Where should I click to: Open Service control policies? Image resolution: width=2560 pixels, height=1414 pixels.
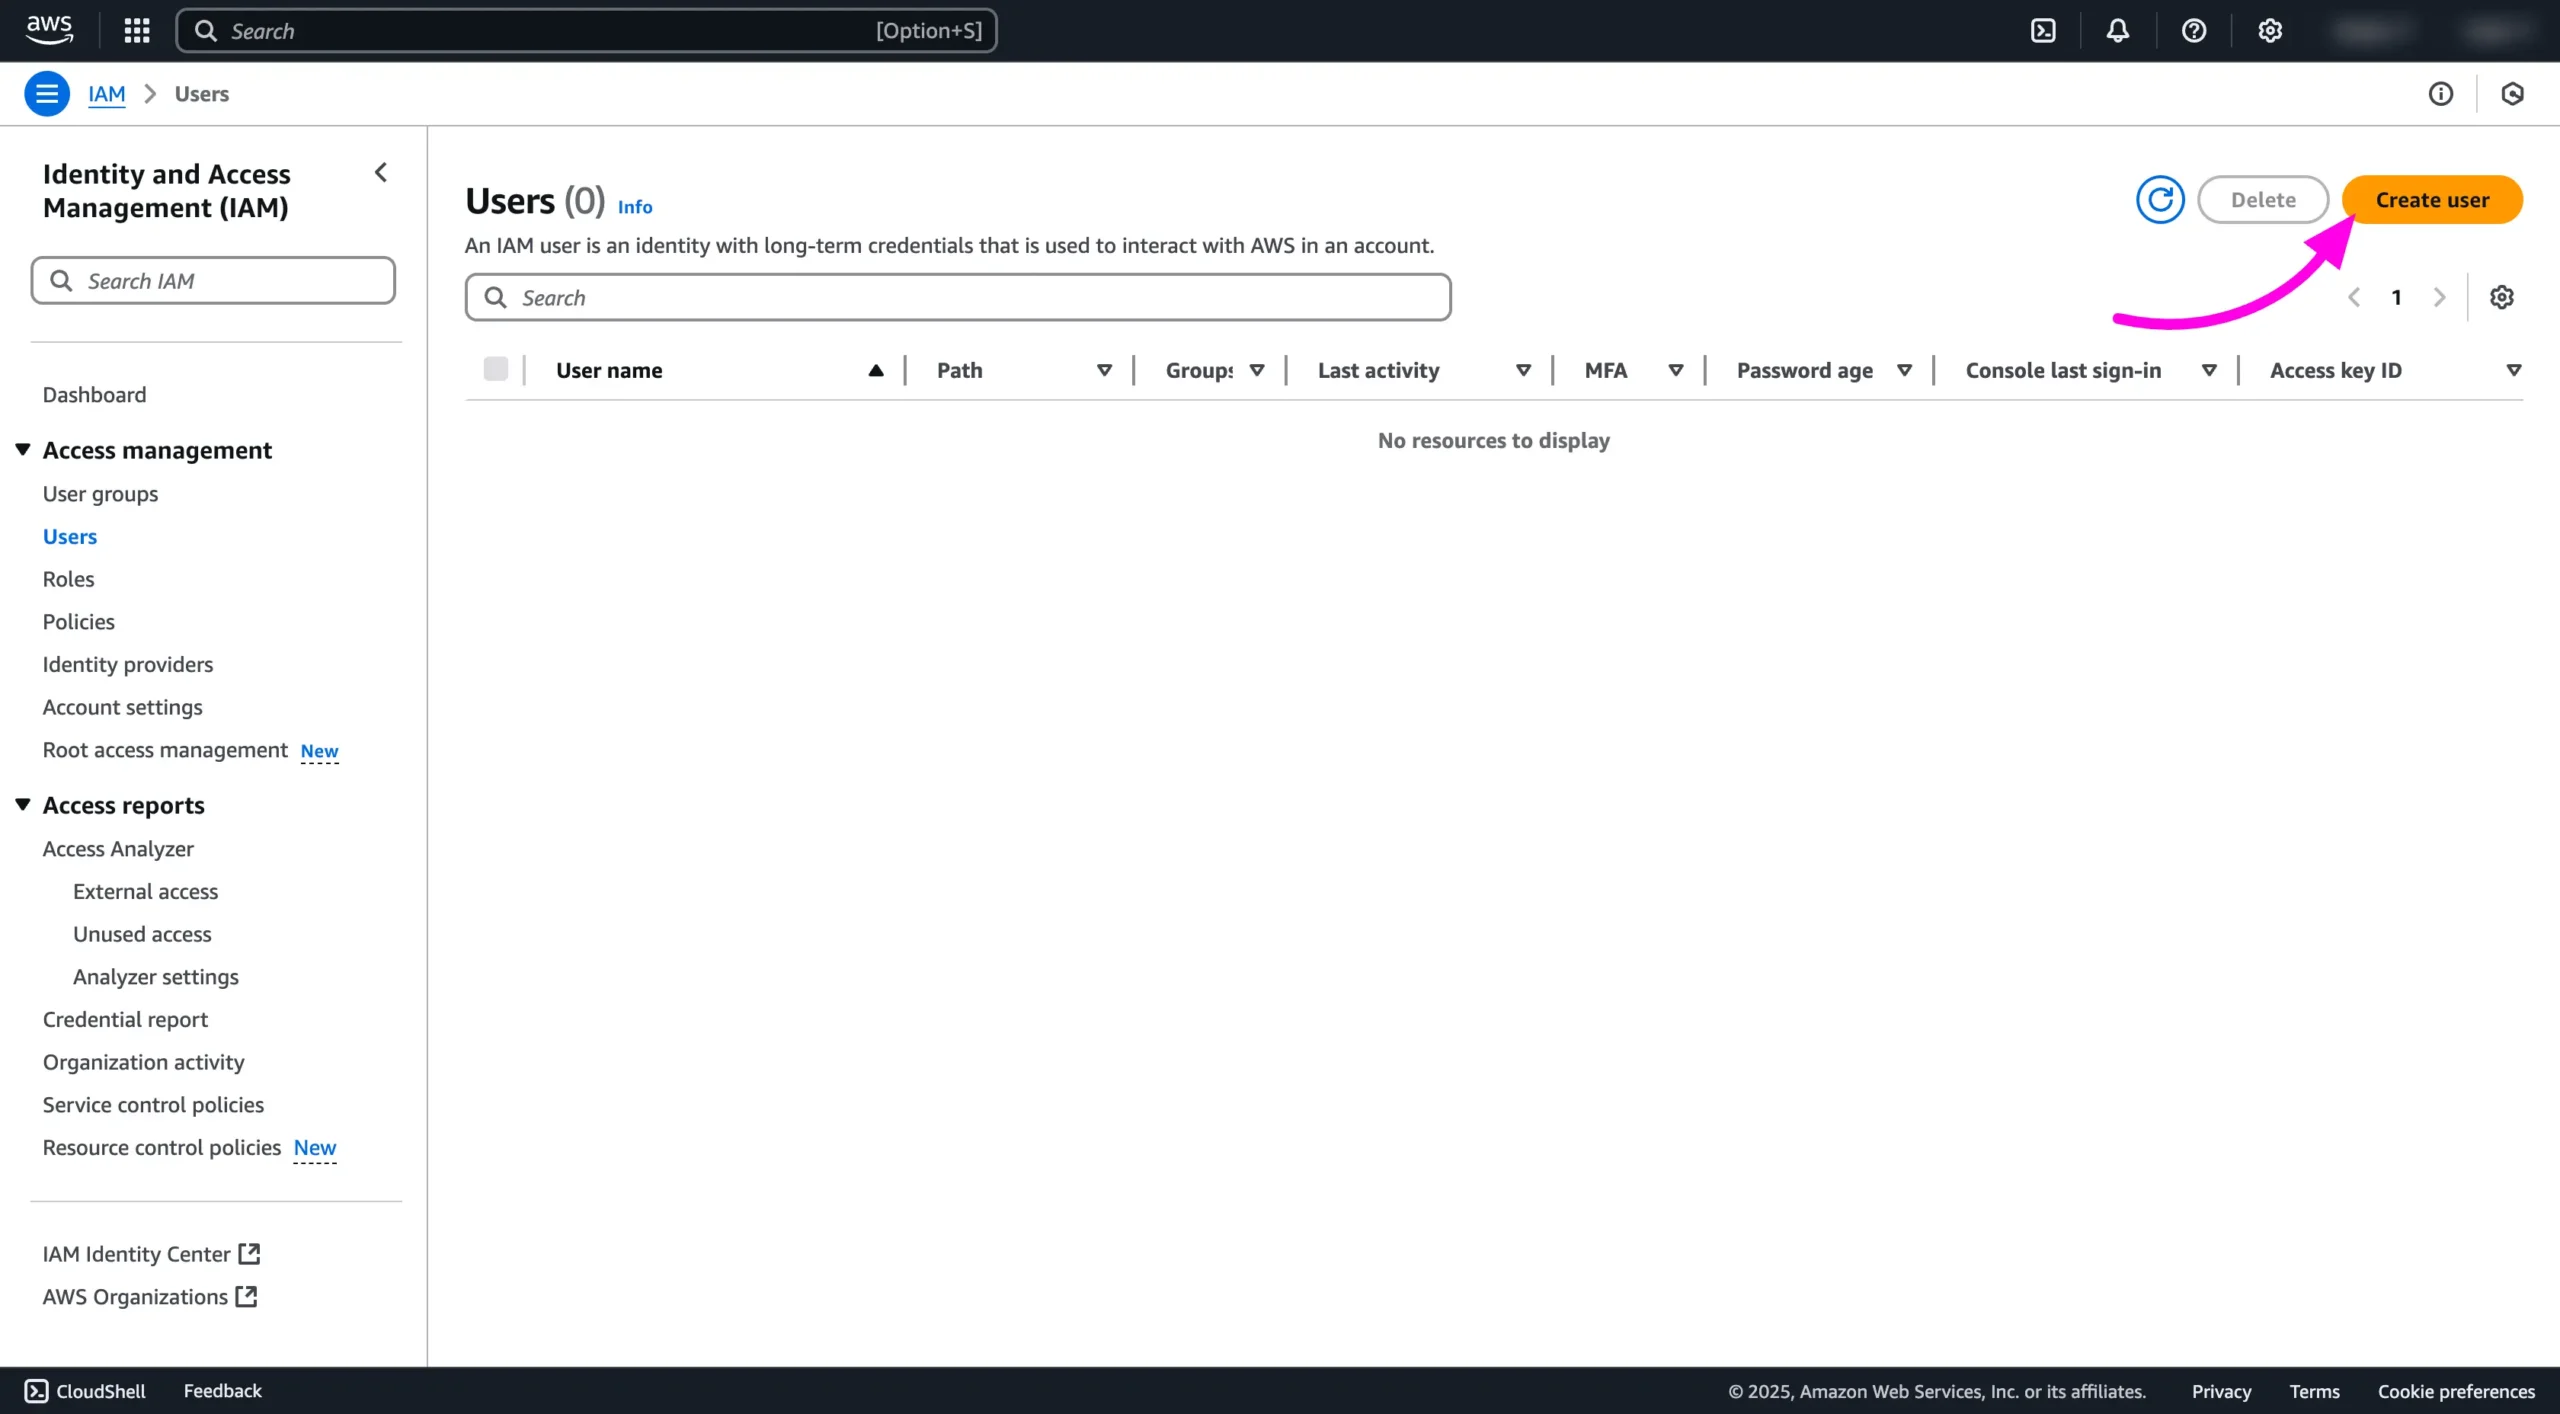[x=153, y=1105]
